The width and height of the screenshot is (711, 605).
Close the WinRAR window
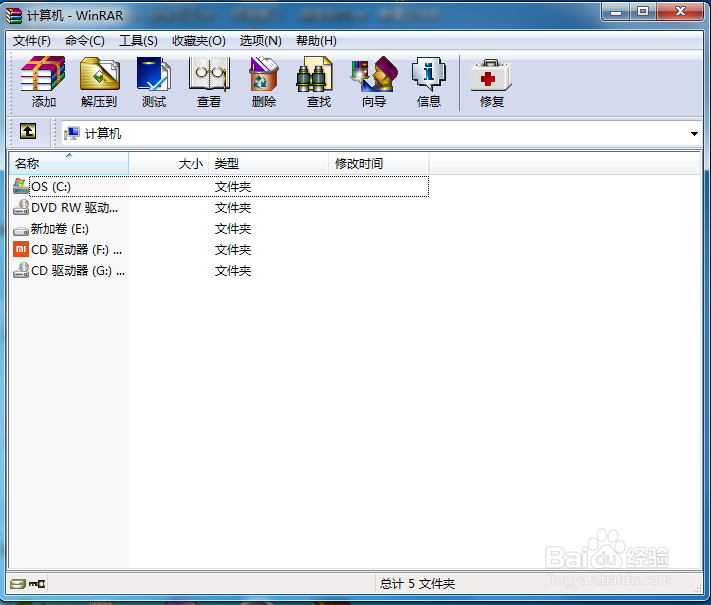click(680, 12)
